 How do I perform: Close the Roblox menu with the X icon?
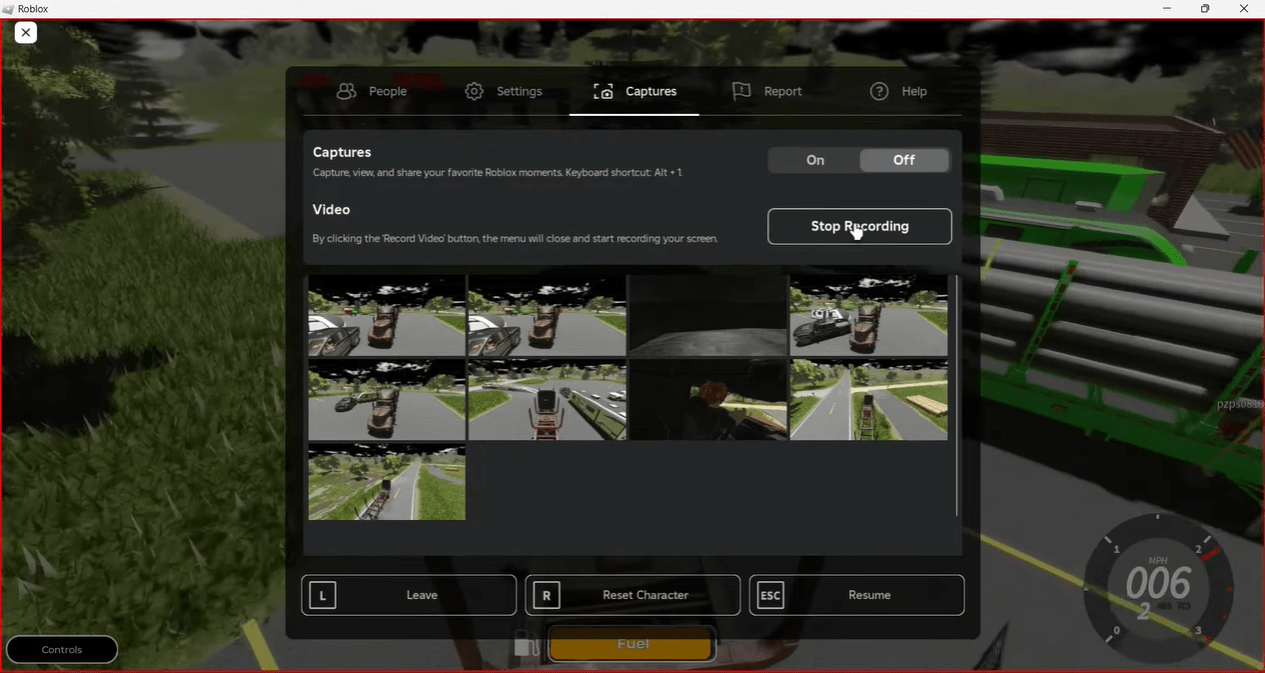coord(26,33)
